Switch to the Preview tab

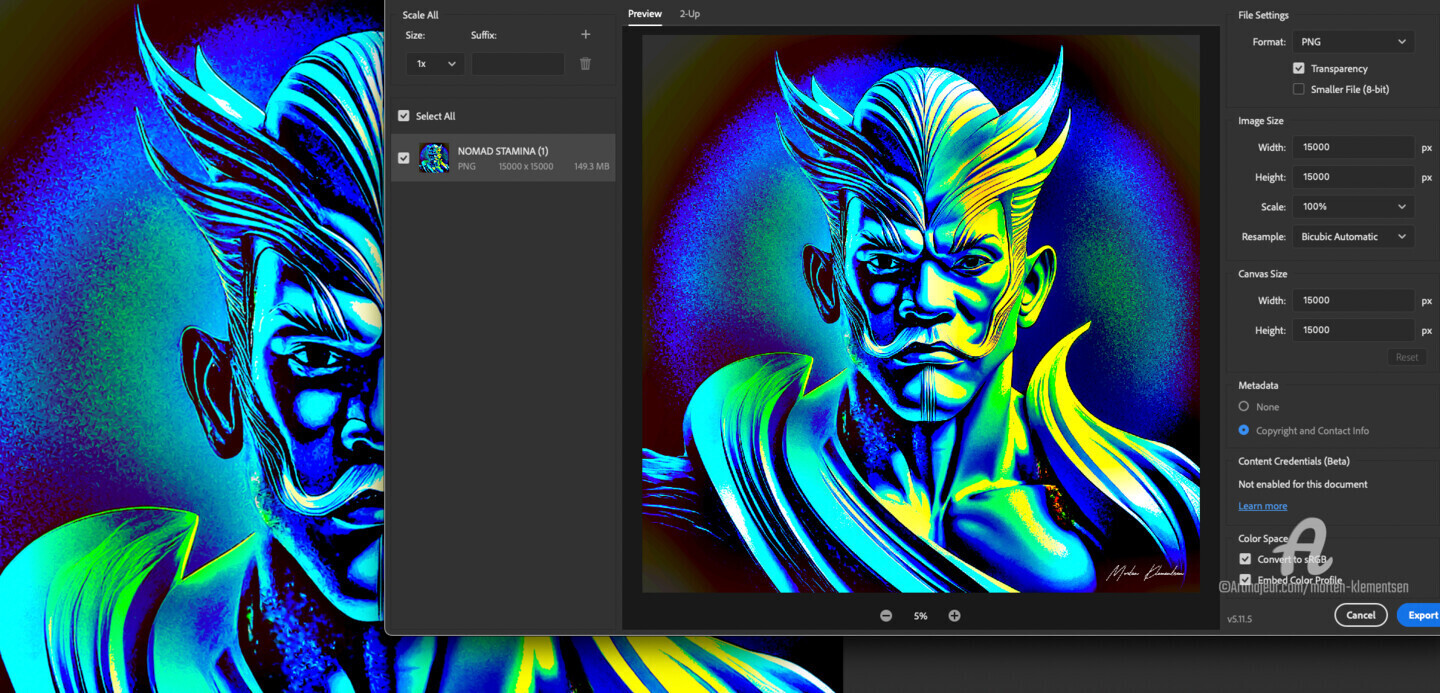645,14
